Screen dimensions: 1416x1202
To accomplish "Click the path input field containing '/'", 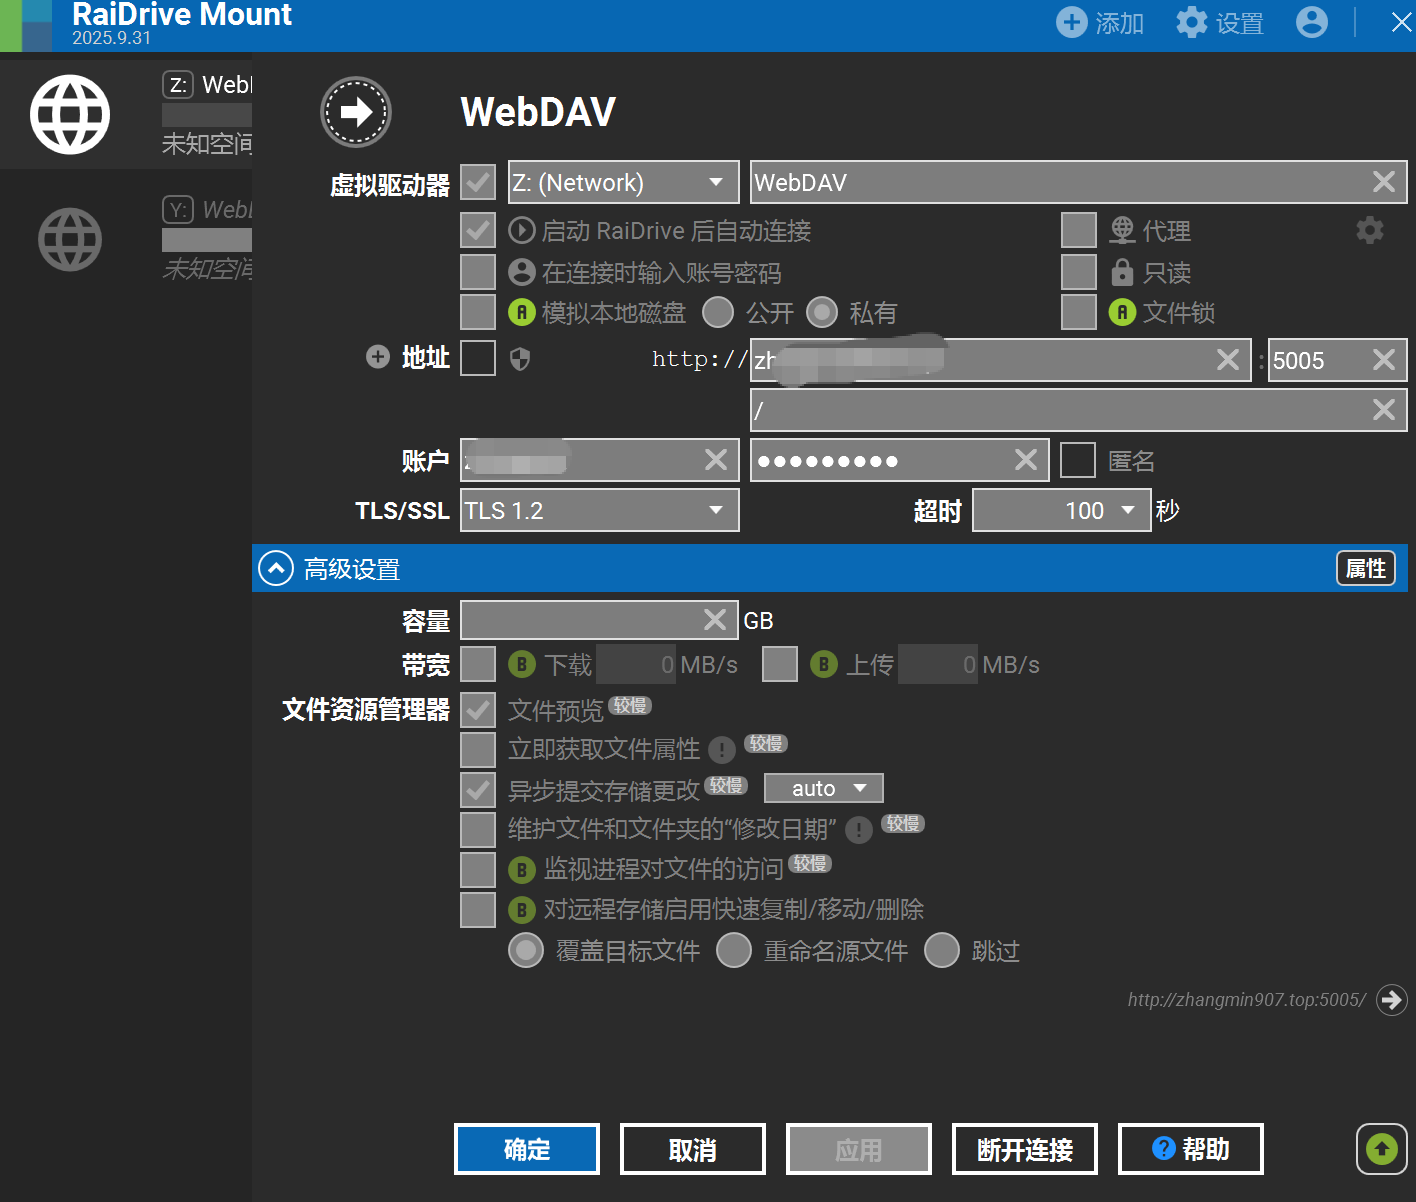I will tap(1079, 410).
